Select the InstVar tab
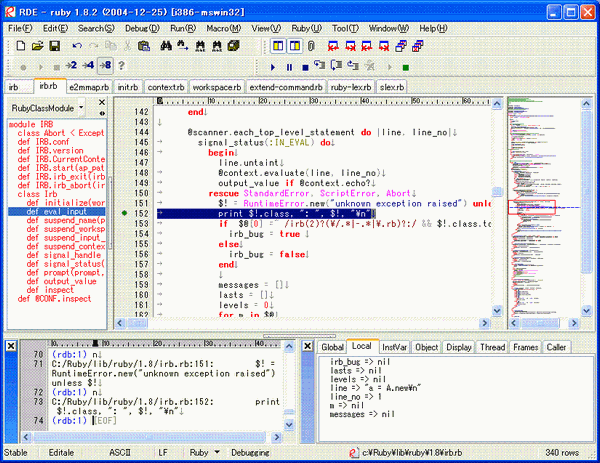The image size is (600, 463). [394, 347]
